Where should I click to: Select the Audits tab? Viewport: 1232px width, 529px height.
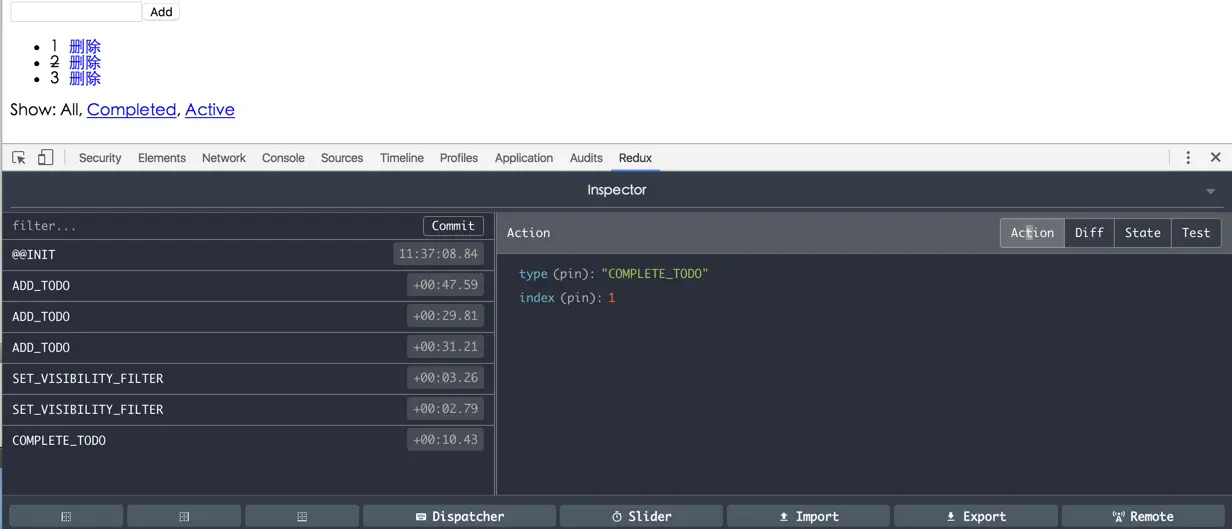pos(586,158)
